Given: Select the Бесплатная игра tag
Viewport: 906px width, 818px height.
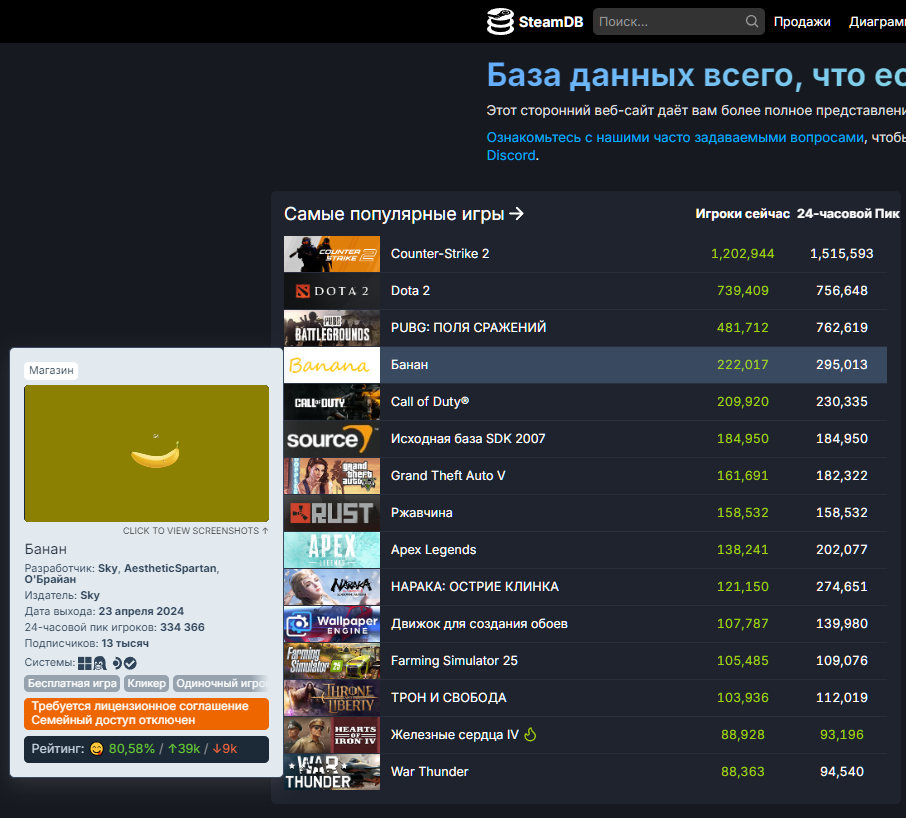Looking at the screenshot, I should click(x=72, y=683).
